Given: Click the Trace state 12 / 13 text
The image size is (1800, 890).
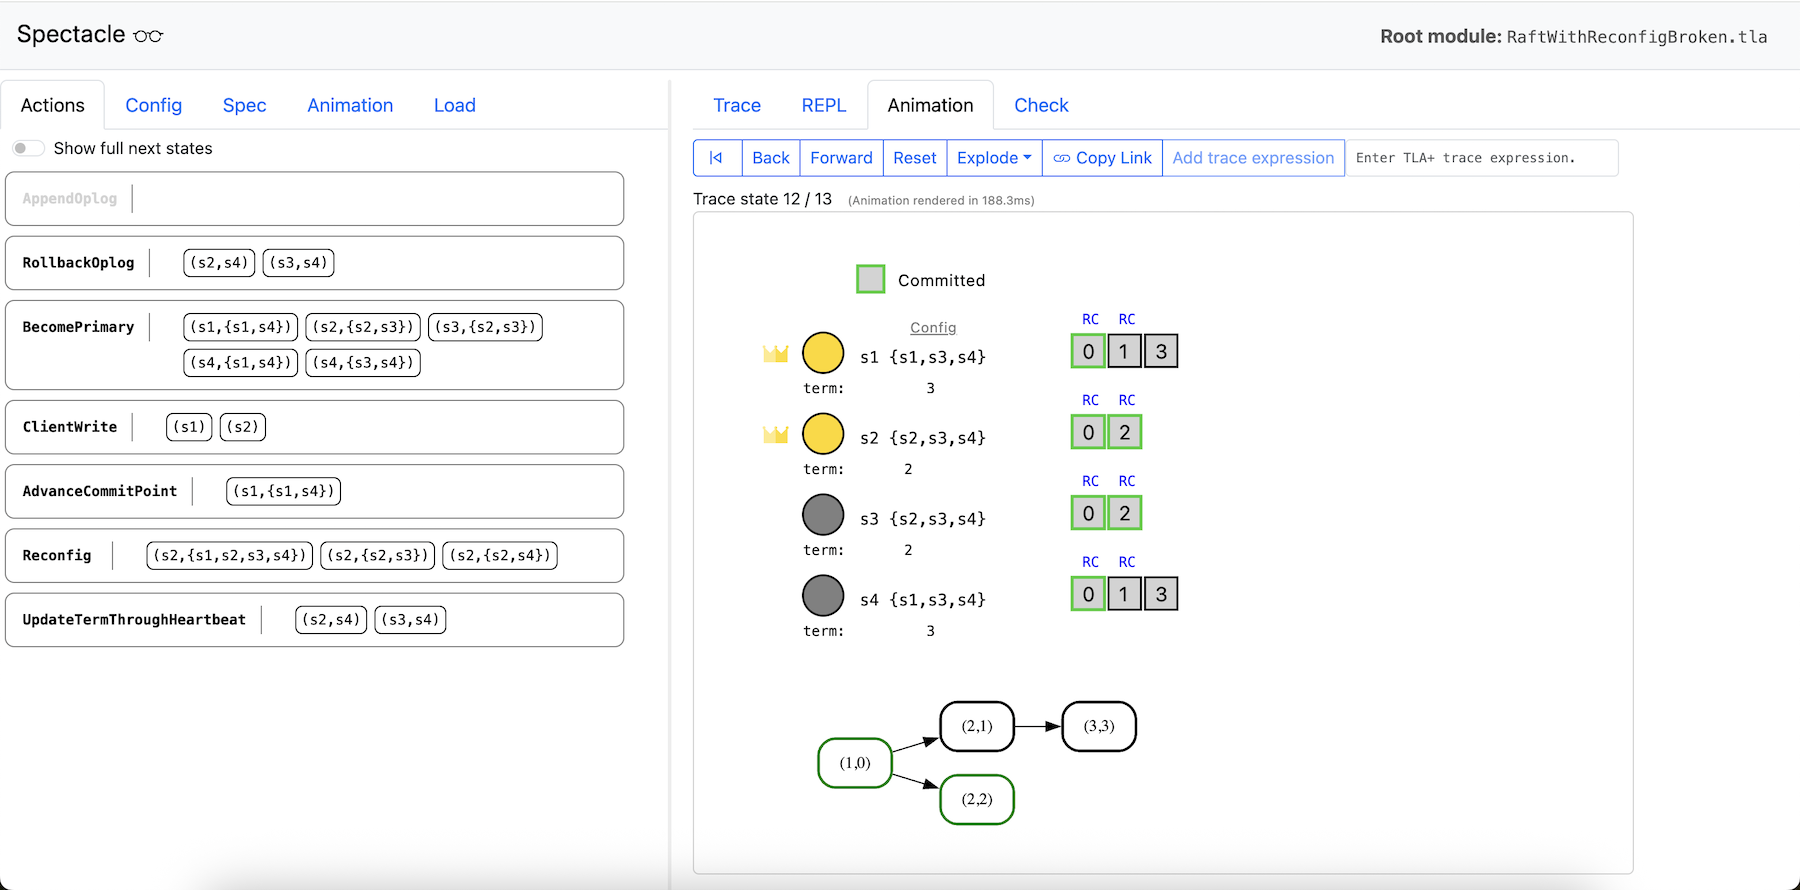Looking at the screenshot, I should (x=763, y=199).
